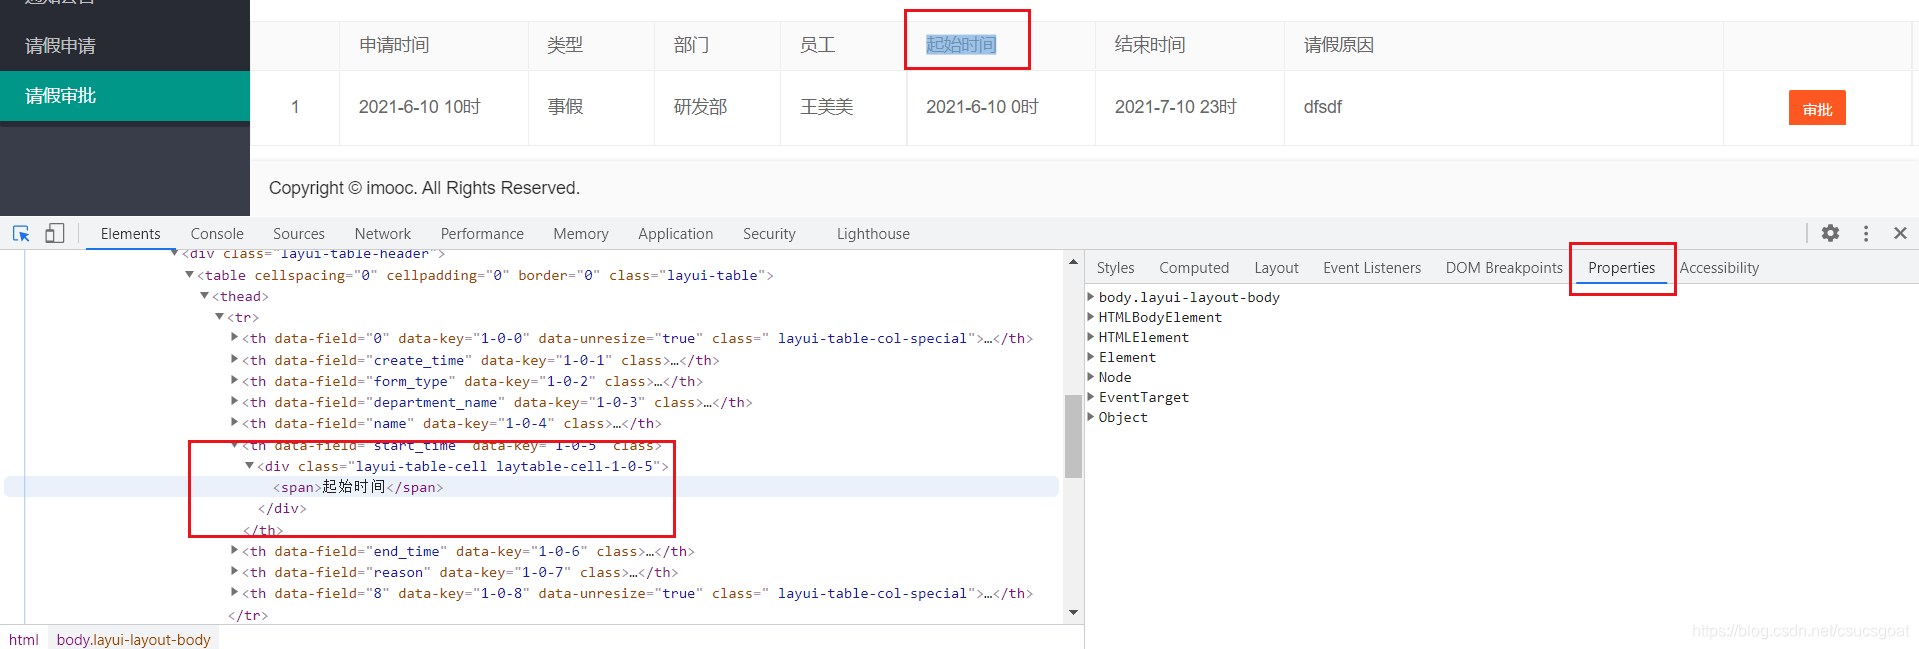Expand th data-field department_name node

235,402
